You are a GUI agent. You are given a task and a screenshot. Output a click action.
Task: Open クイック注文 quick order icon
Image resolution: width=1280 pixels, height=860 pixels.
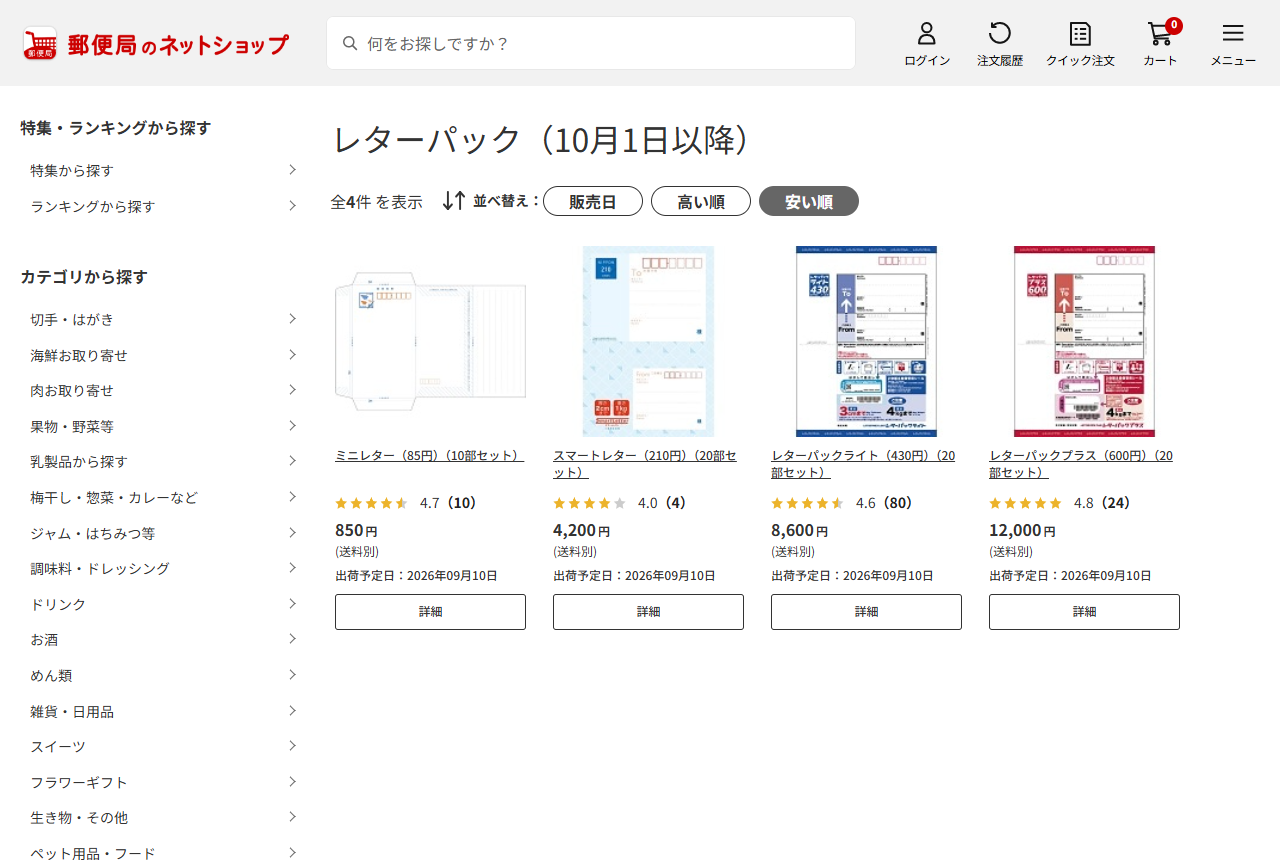click(1080, 44)
